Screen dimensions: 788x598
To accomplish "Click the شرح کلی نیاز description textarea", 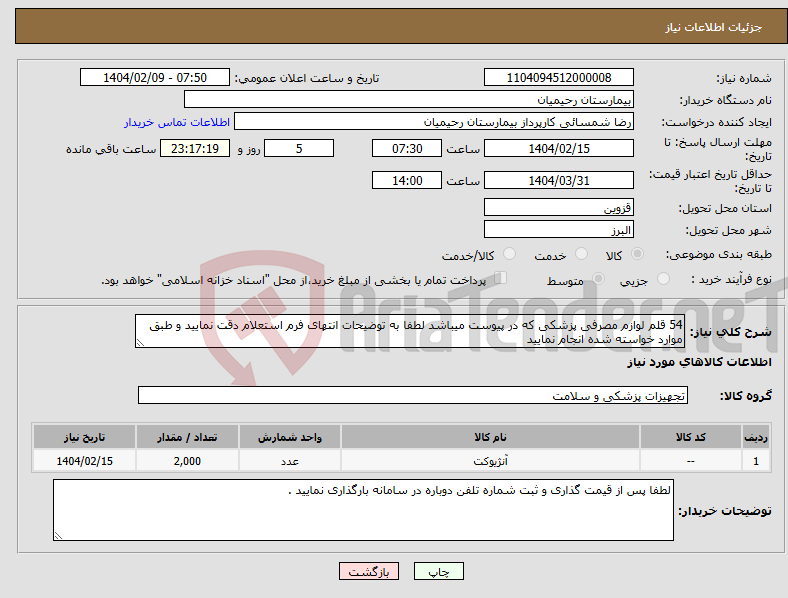I will coord(410,331).
